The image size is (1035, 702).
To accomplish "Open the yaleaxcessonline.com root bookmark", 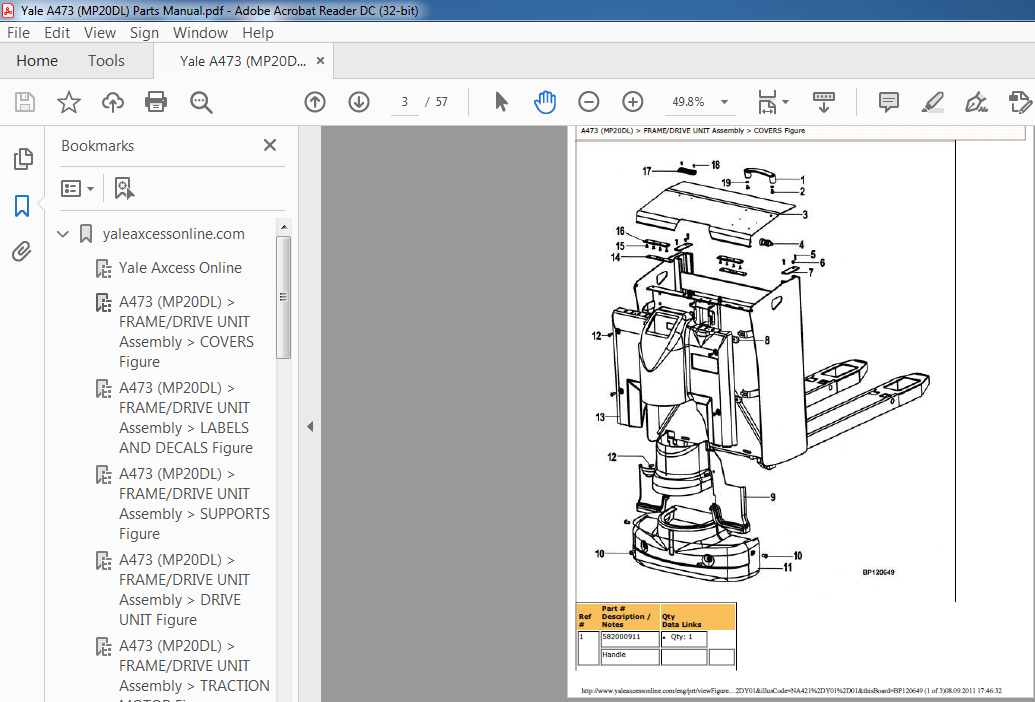I will tap(174, 234).
